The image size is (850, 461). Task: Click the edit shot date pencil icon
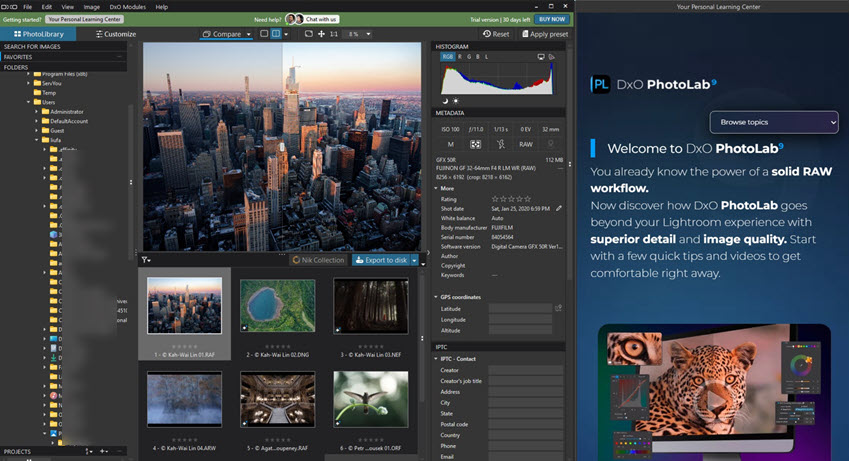click(559, 208)
